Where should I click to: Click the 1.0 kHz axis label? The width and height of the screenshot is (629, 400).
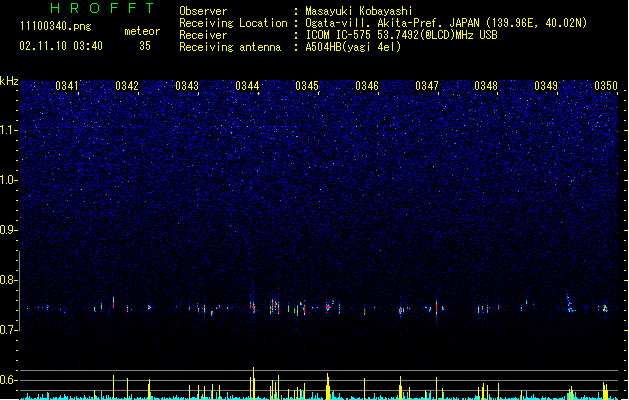9,180
